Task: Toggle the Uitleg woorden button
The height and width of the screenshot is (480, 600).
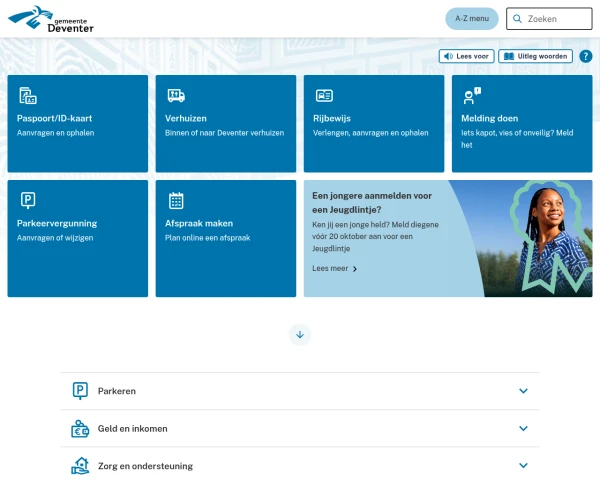Action: coord(535,56)
